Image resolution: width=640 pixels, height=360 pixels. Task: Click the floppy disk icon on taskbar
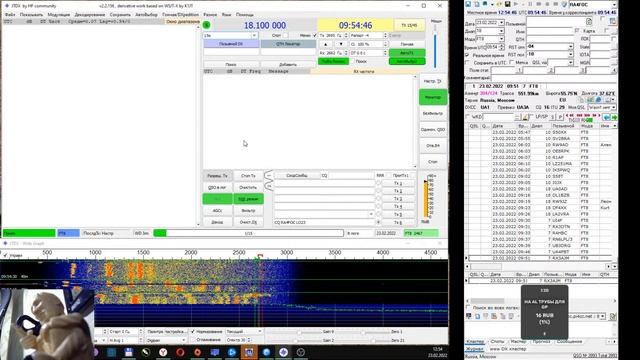click(129, 352)
